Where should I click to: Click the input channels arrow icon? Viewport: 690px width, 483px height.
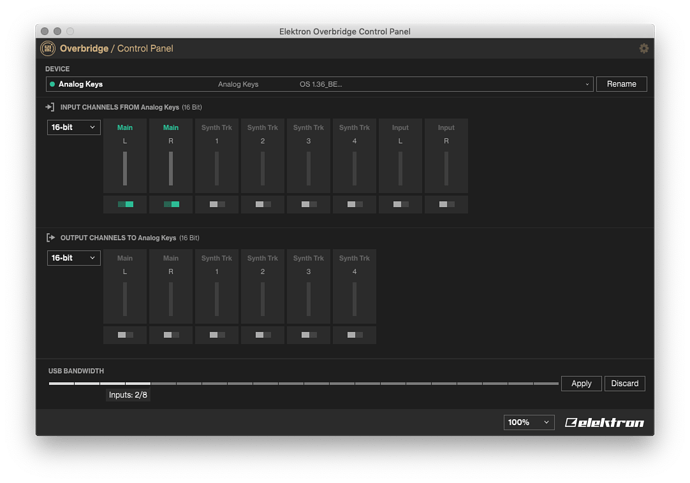[50, 107]
